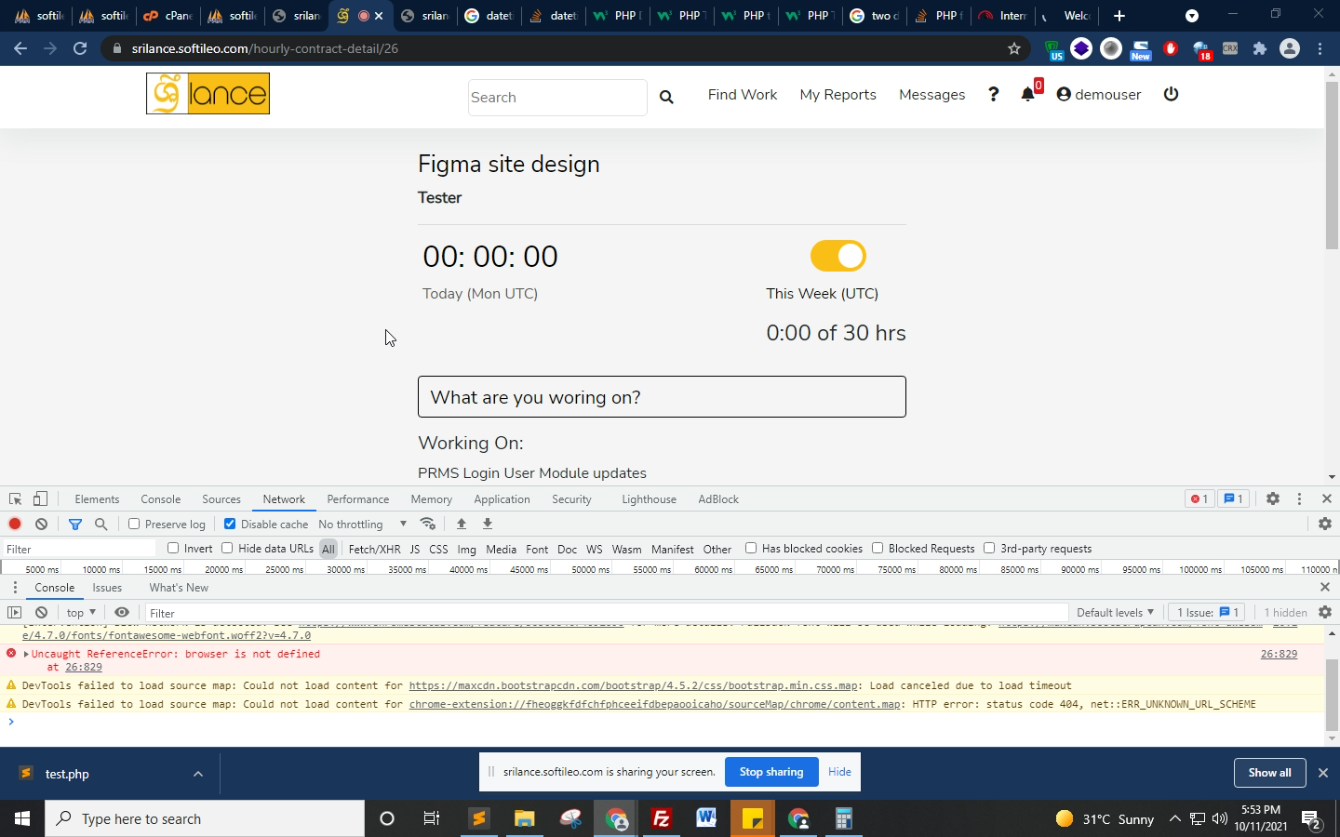1340x837 pixels.
Task: Open the DevTools settings gear
Action: (1272, 499)
